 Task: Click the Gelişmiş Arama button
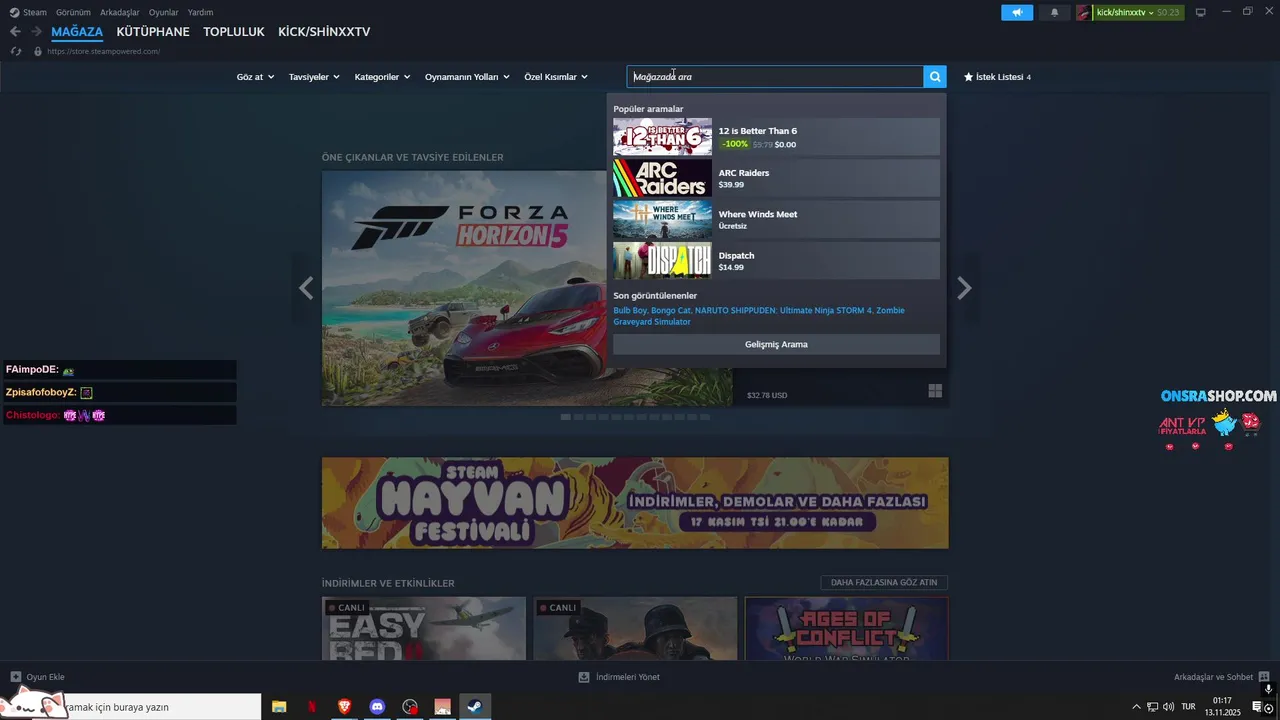click(x=776, y=344)
